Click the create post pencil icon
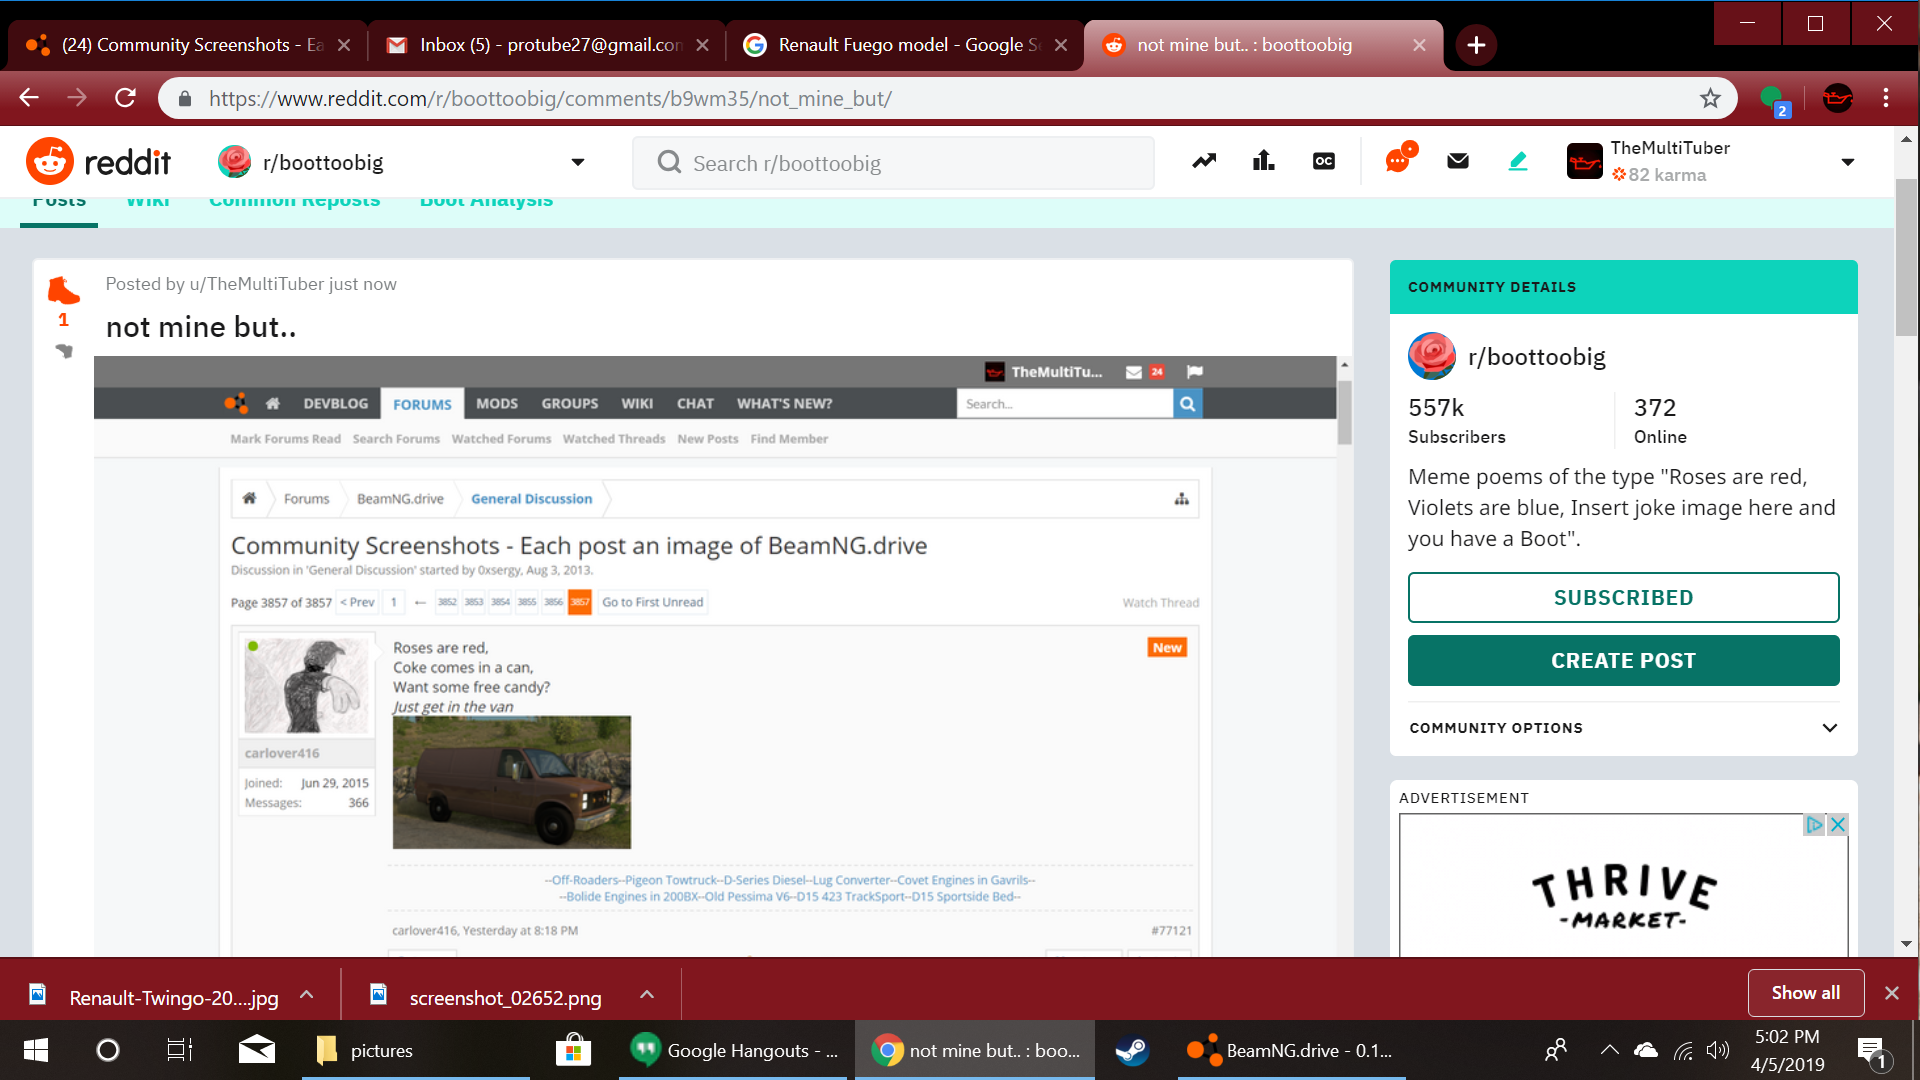Viewport: 1920px width, 1080px height. click(1518, 161)
